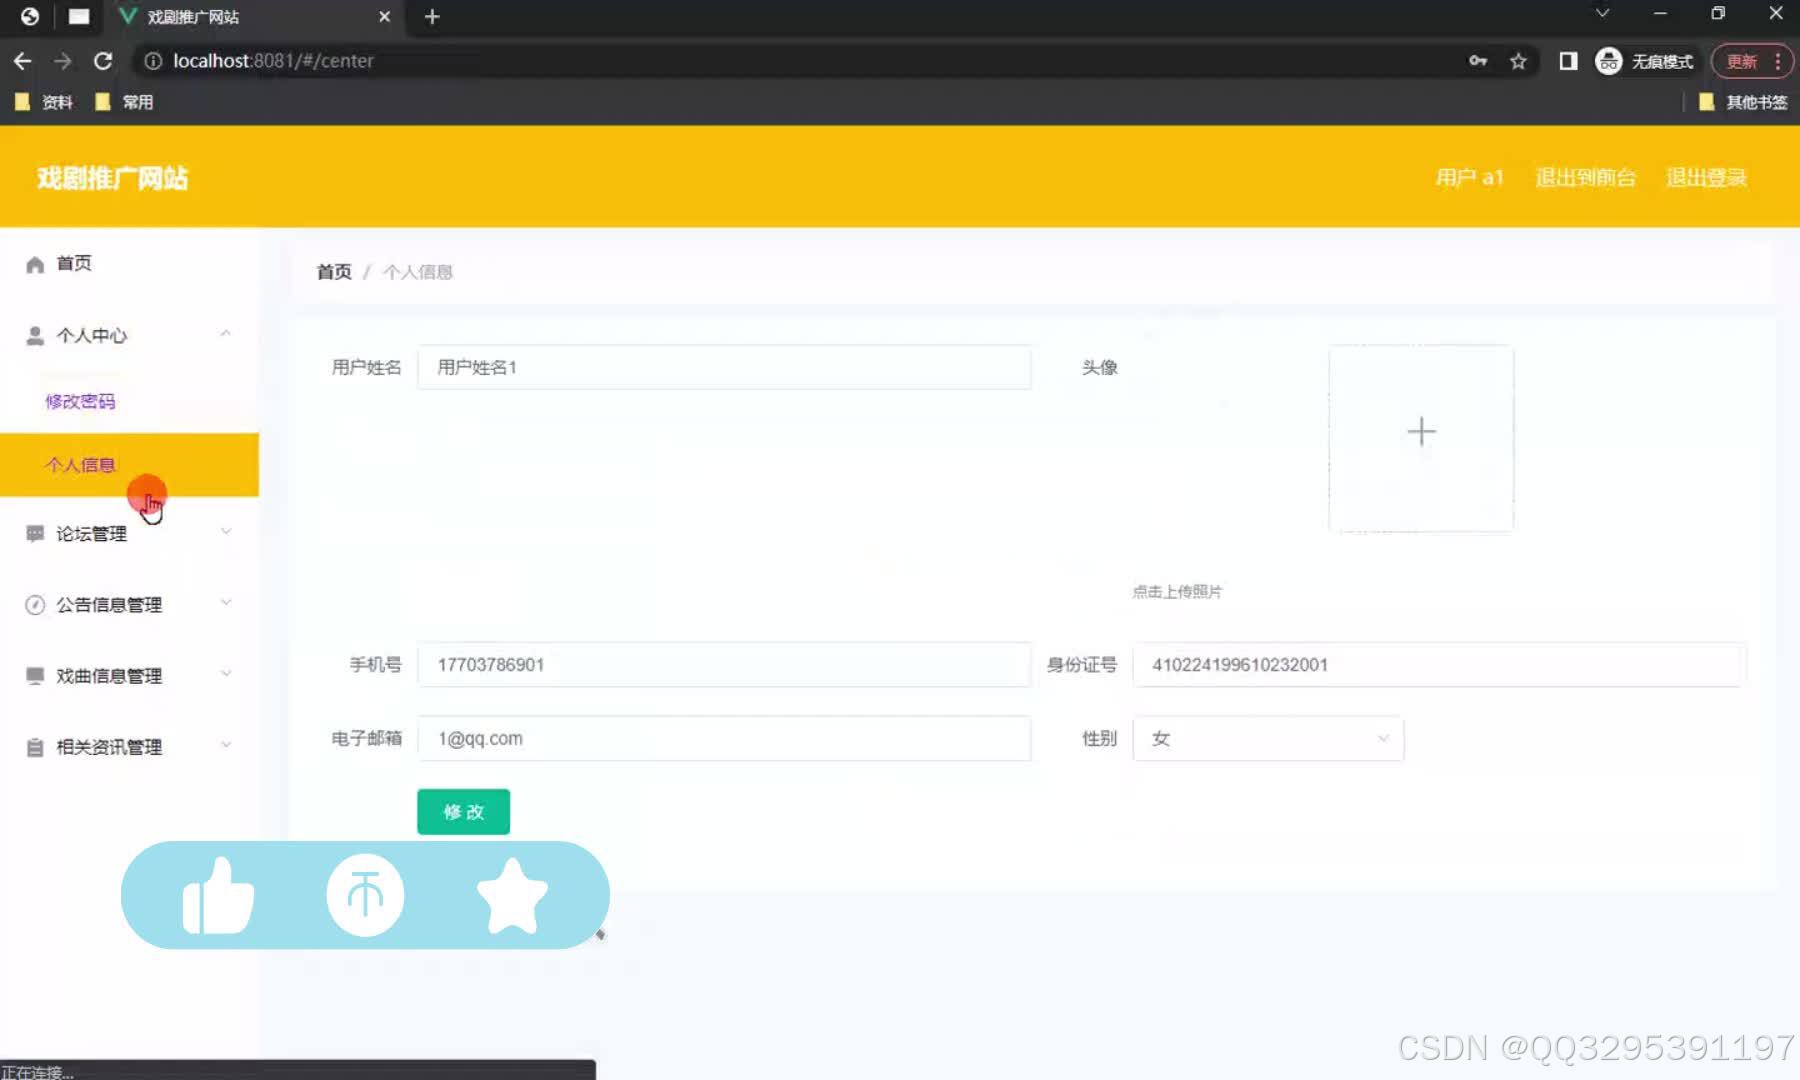This screenshot has width=1800, height=1080.
Task: Click the compass icon beside 公告信息管理
Action: [x=35, y=605]
